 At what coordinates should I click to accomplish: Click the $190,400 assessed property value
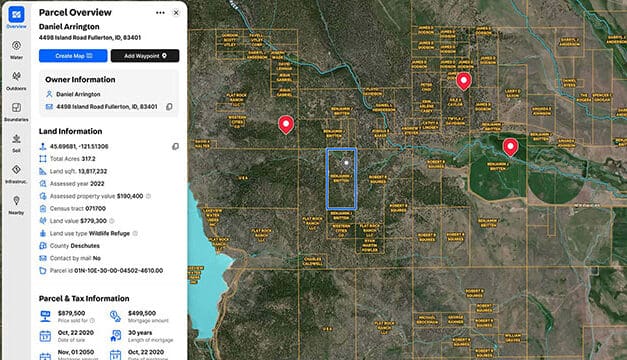130,196
